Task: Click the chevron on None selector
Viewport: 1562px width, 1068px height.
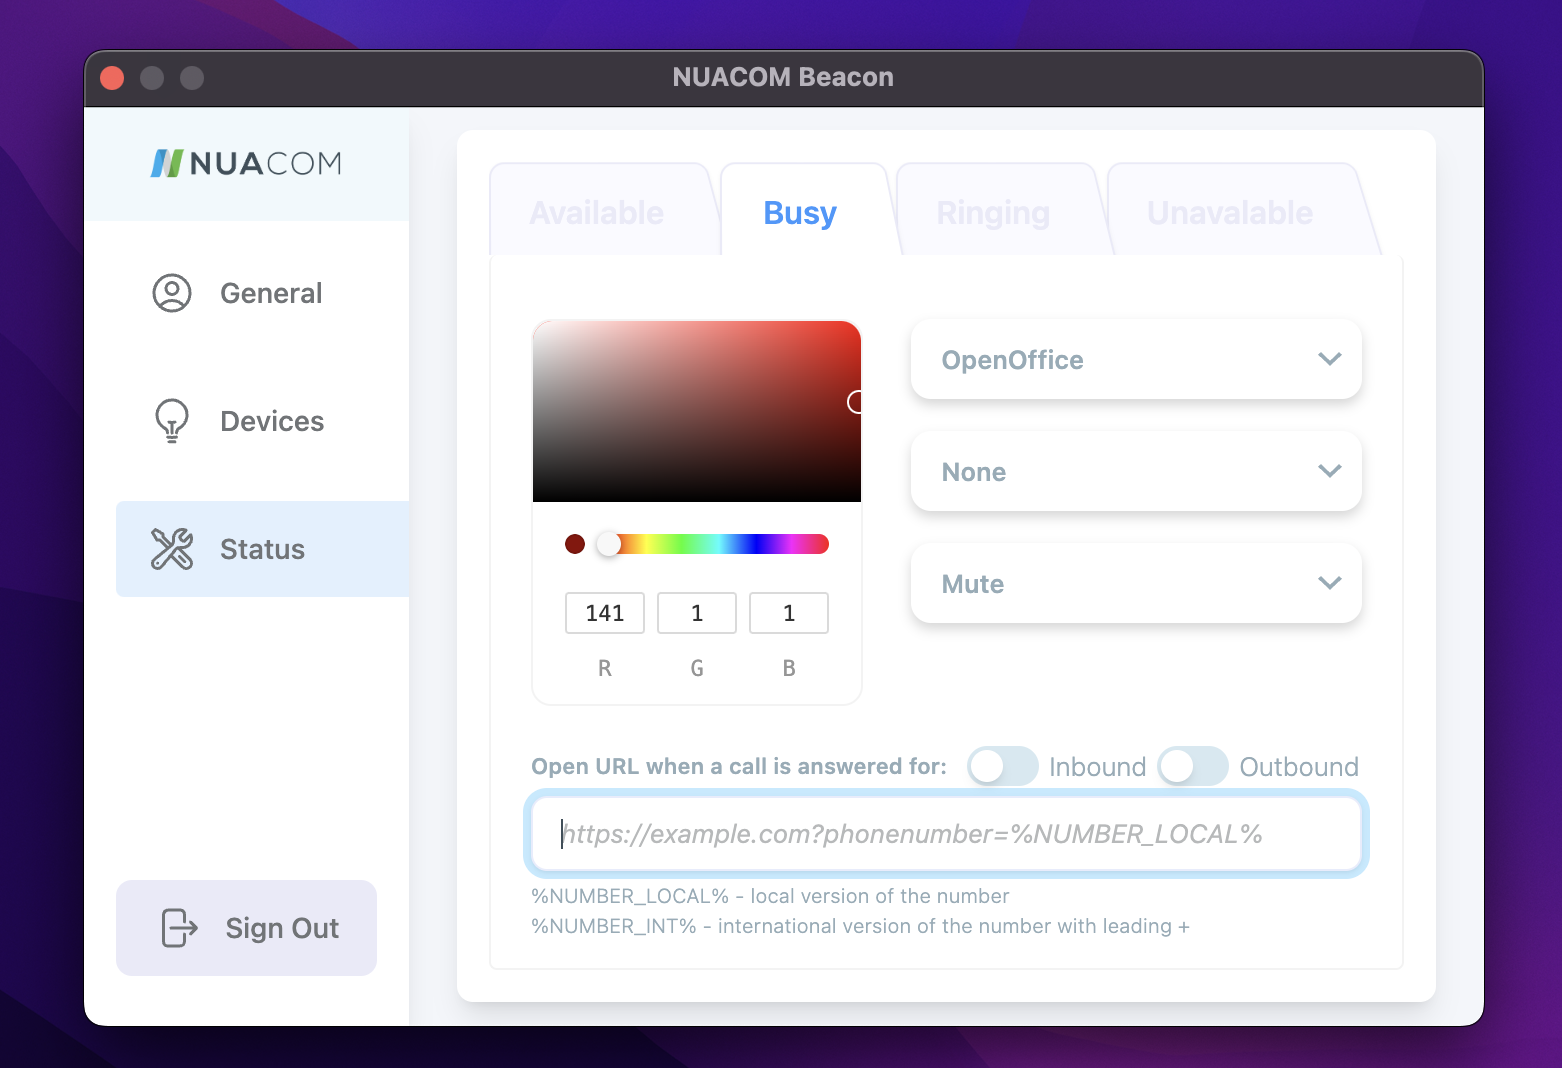Action: pos(1329,471)
